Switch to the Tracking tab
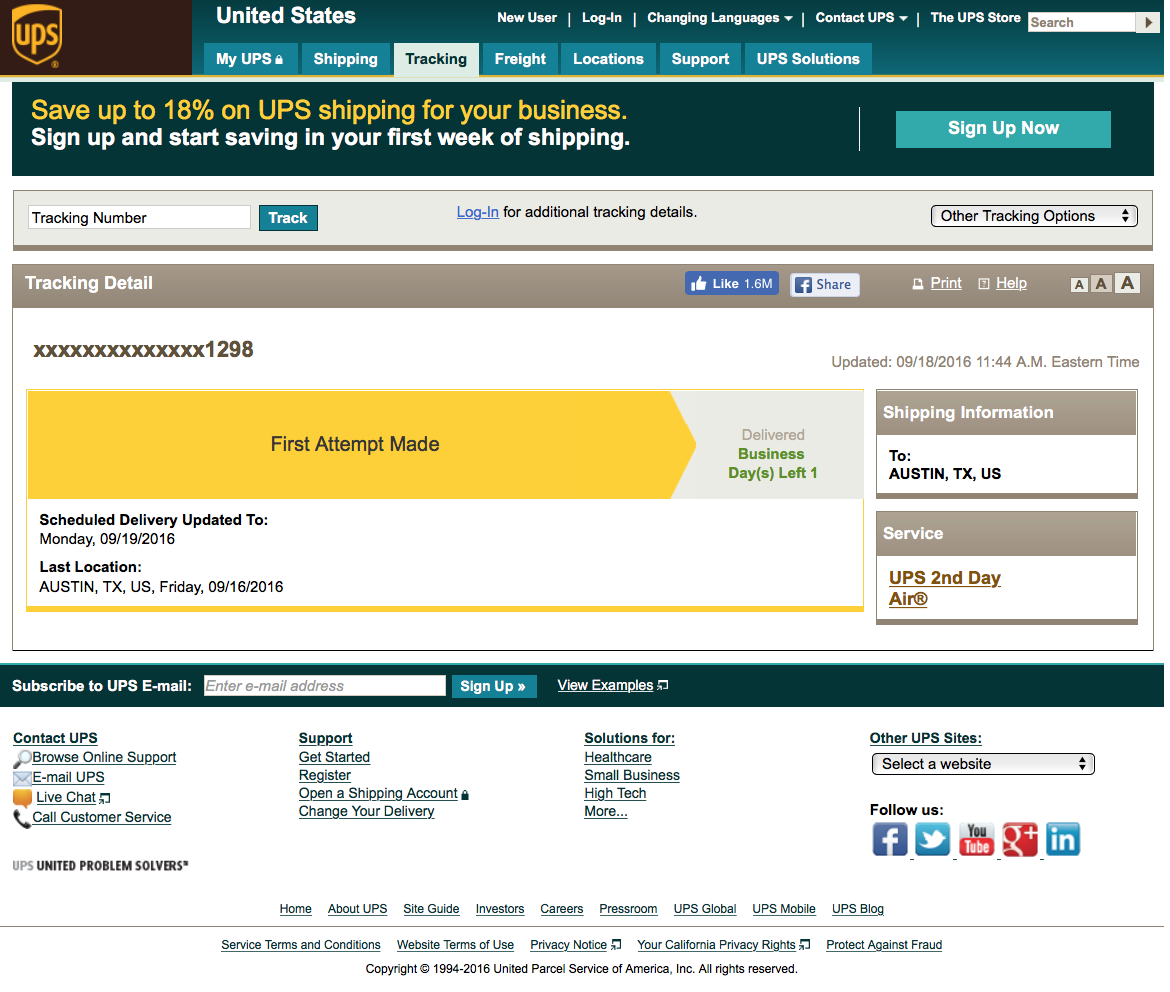Image resolution: width=1170 pixels, height=992 pixels. tap(436, 59)
